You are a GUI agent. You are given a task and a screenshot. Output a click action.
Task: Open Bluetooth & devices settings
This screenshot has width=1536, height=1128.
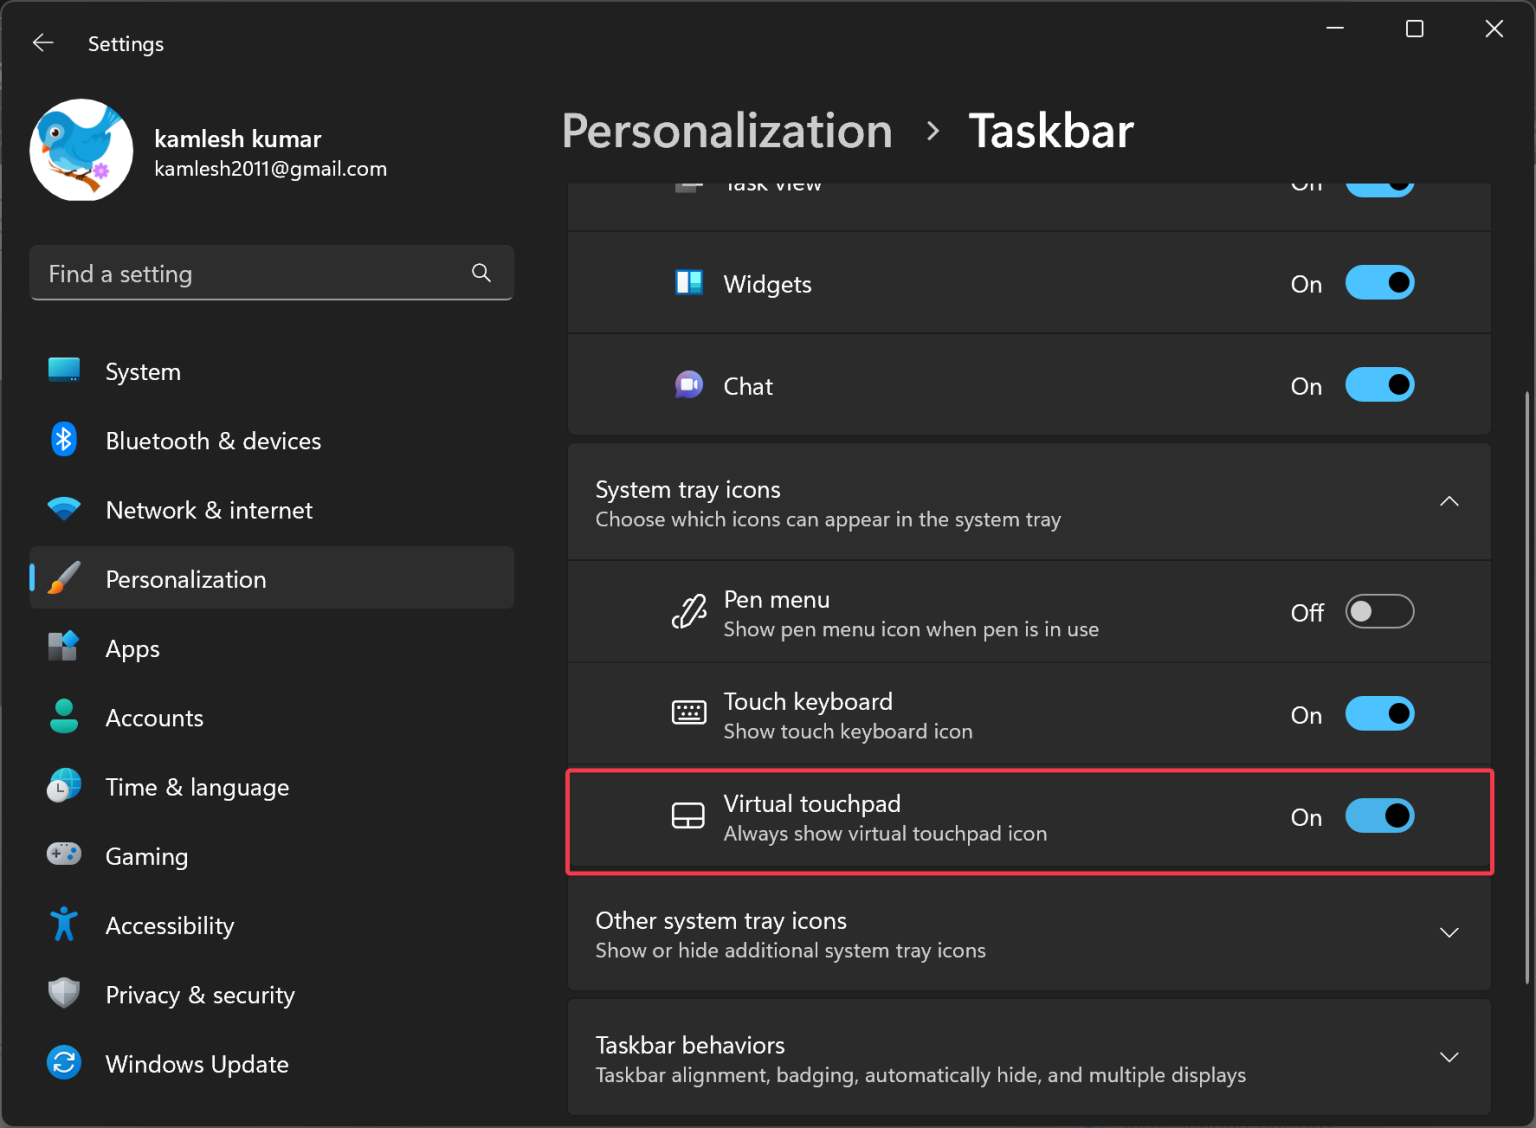63,440
